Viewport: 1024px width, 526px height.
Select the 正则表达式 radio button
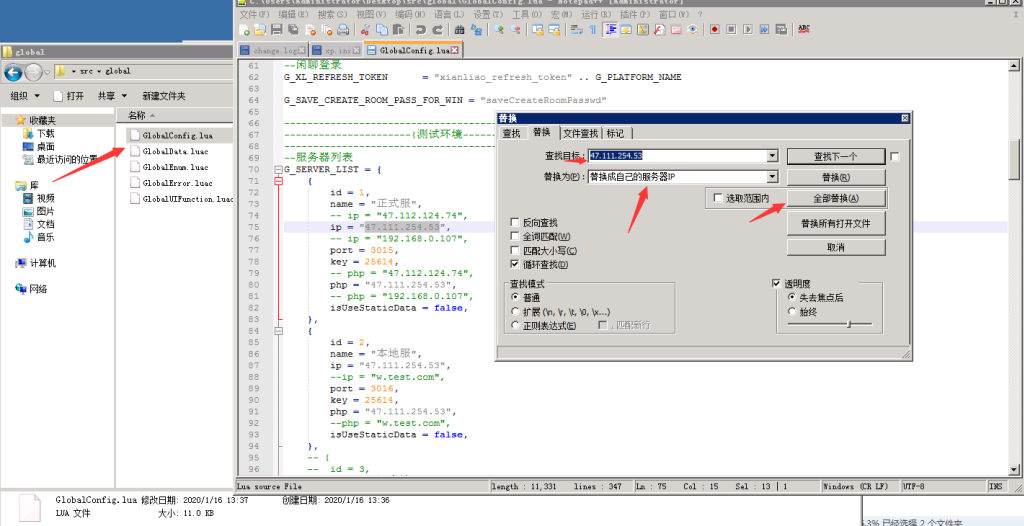point(515,325)
